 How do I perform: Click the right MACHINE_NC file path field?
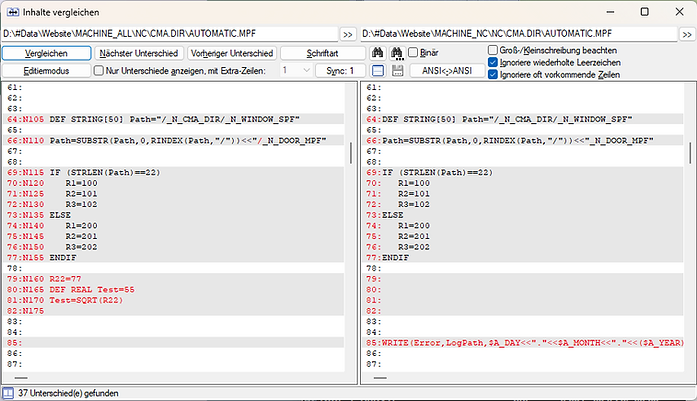[519, 34]
